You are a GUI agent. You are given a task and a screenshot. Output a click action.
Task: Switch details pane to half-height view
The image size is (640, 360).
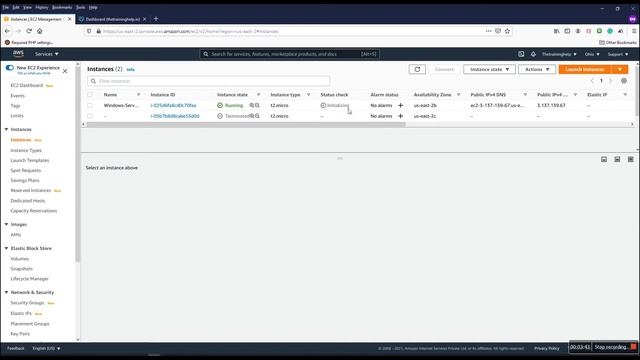tap(617, 159)
